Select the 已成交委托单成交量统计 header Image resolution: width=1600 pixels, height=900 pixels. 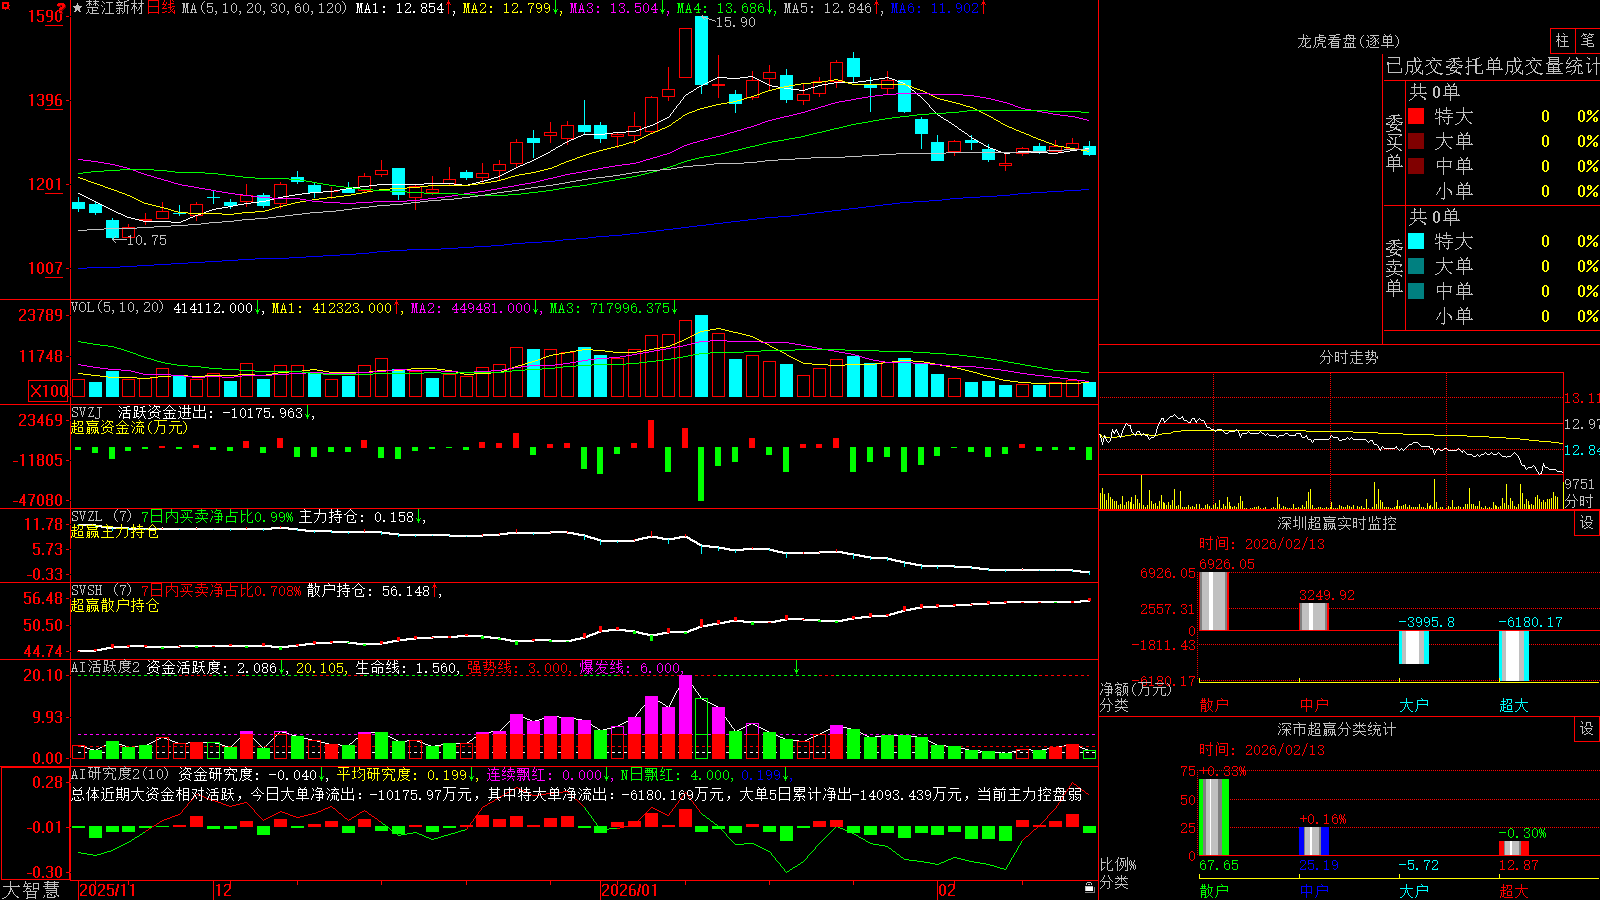pos(1492,66)
